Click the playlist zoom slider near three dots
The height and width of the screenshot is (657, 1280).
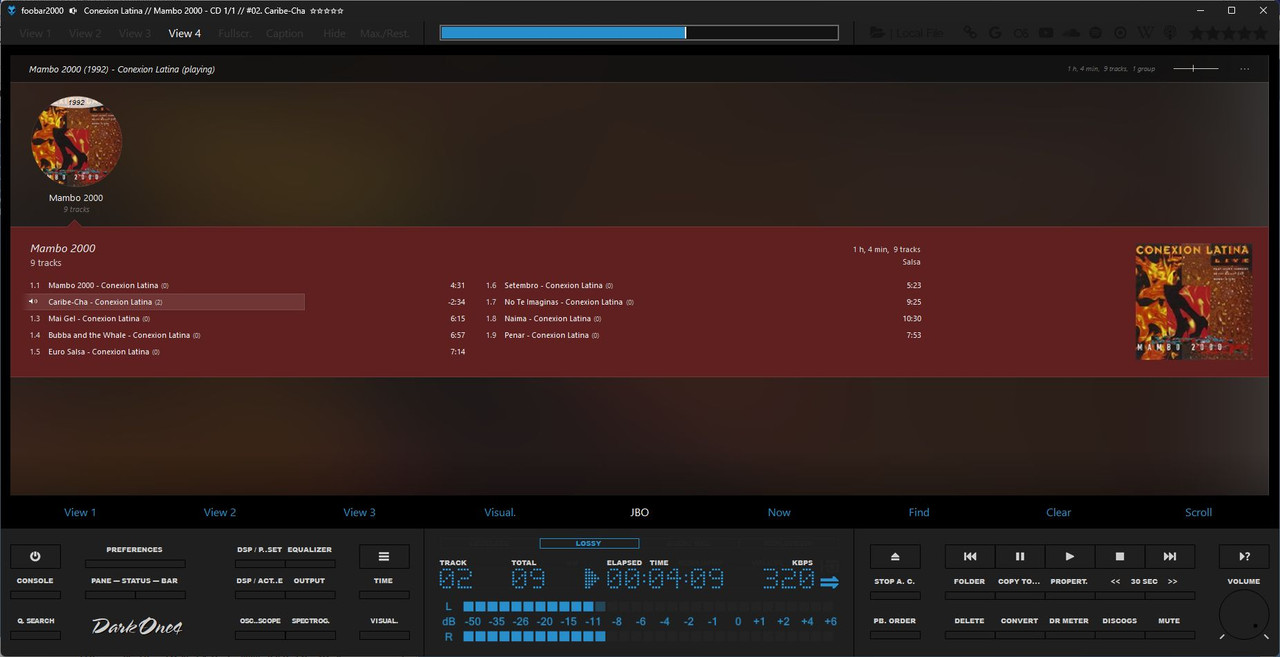click(x=1196, y=69)
